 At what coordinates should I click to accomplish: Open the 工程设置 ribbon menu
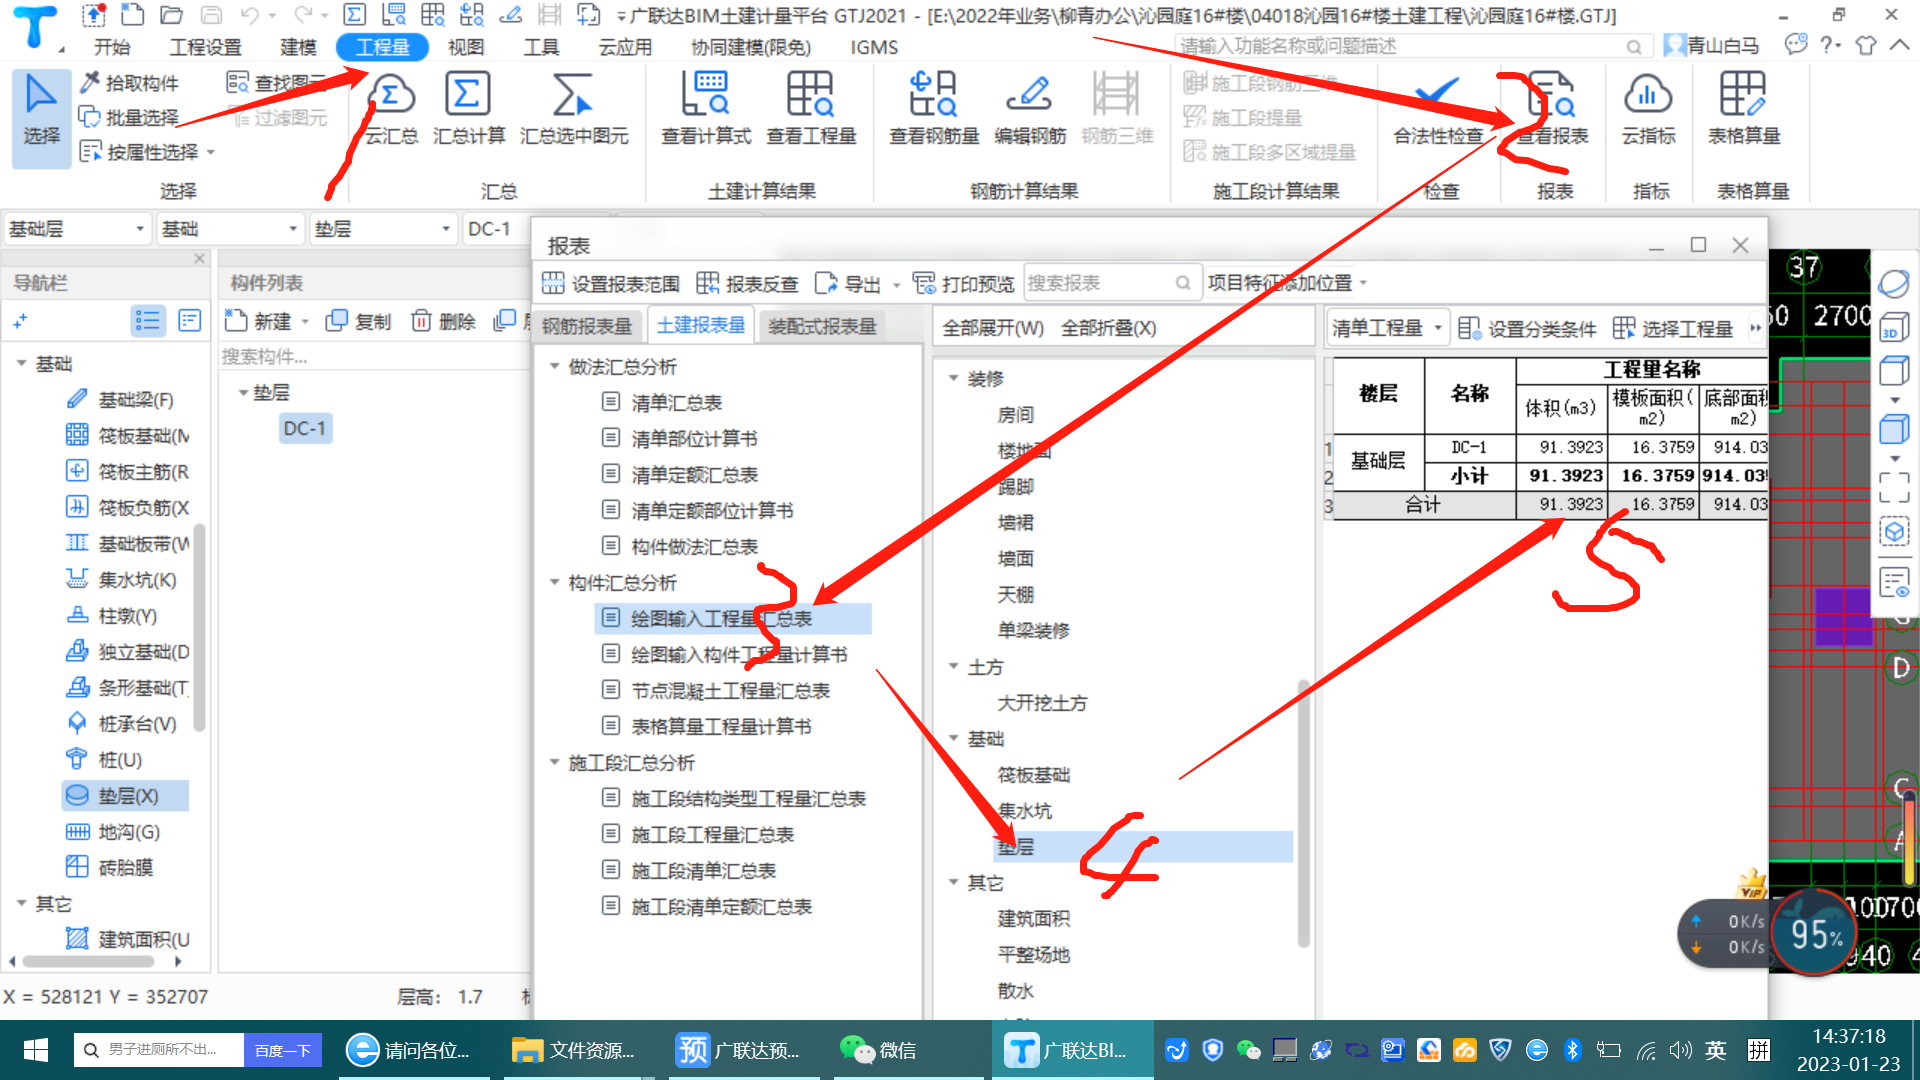coord(205,47)
